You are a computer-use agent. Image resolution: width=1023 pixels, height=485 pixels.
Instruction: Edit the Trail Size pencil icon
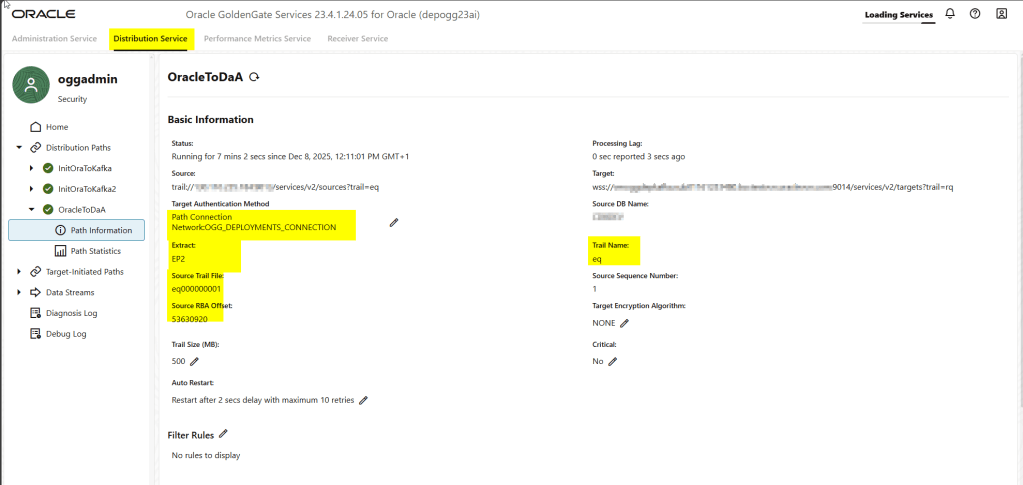tap(195, 361)
